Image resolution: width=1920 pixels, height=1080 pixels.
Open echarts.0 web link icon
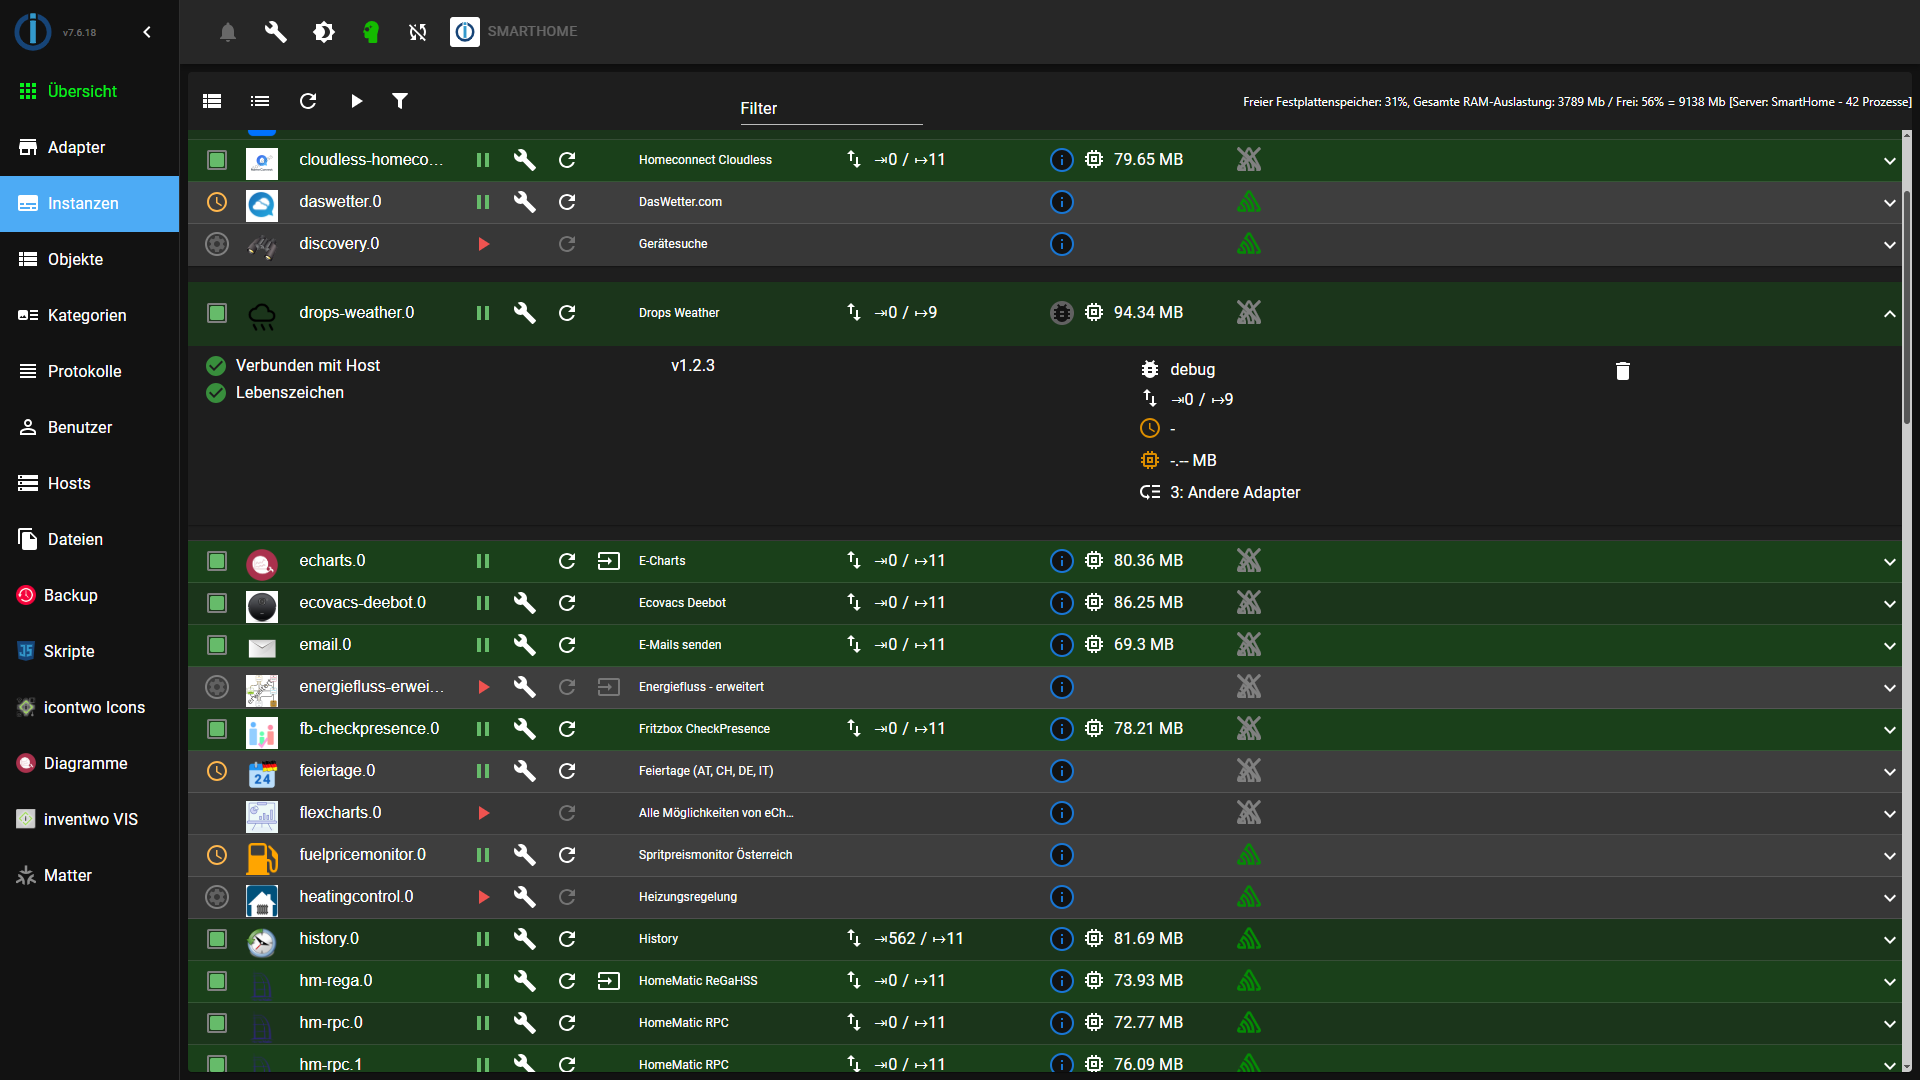pos(608,561)
